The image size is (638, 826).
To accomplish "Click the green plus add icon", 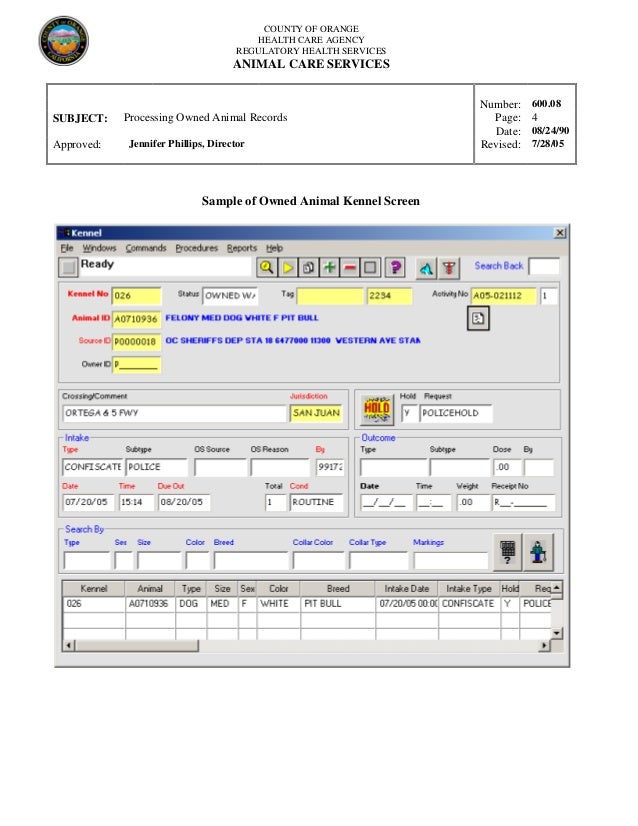I will point(329,268).
